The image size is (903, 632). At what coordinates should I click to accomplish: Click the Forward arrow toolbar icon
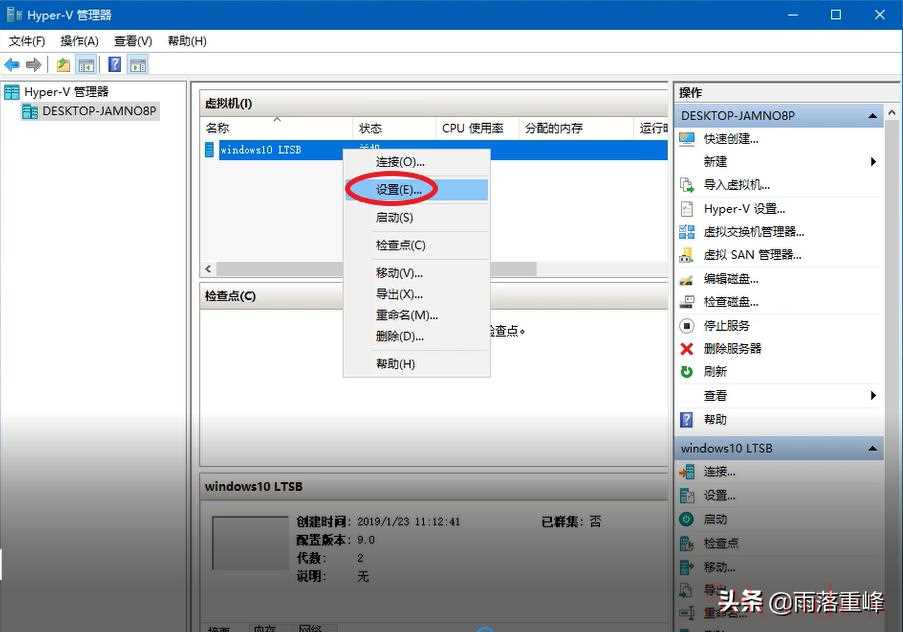point(33,65)
